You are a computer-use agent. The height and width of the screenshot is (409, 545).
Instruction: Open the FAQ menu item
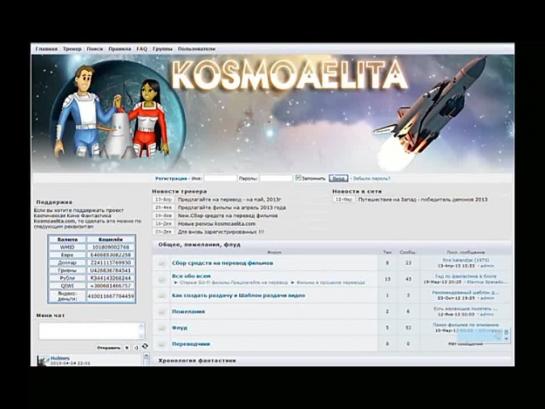point(142,49)
